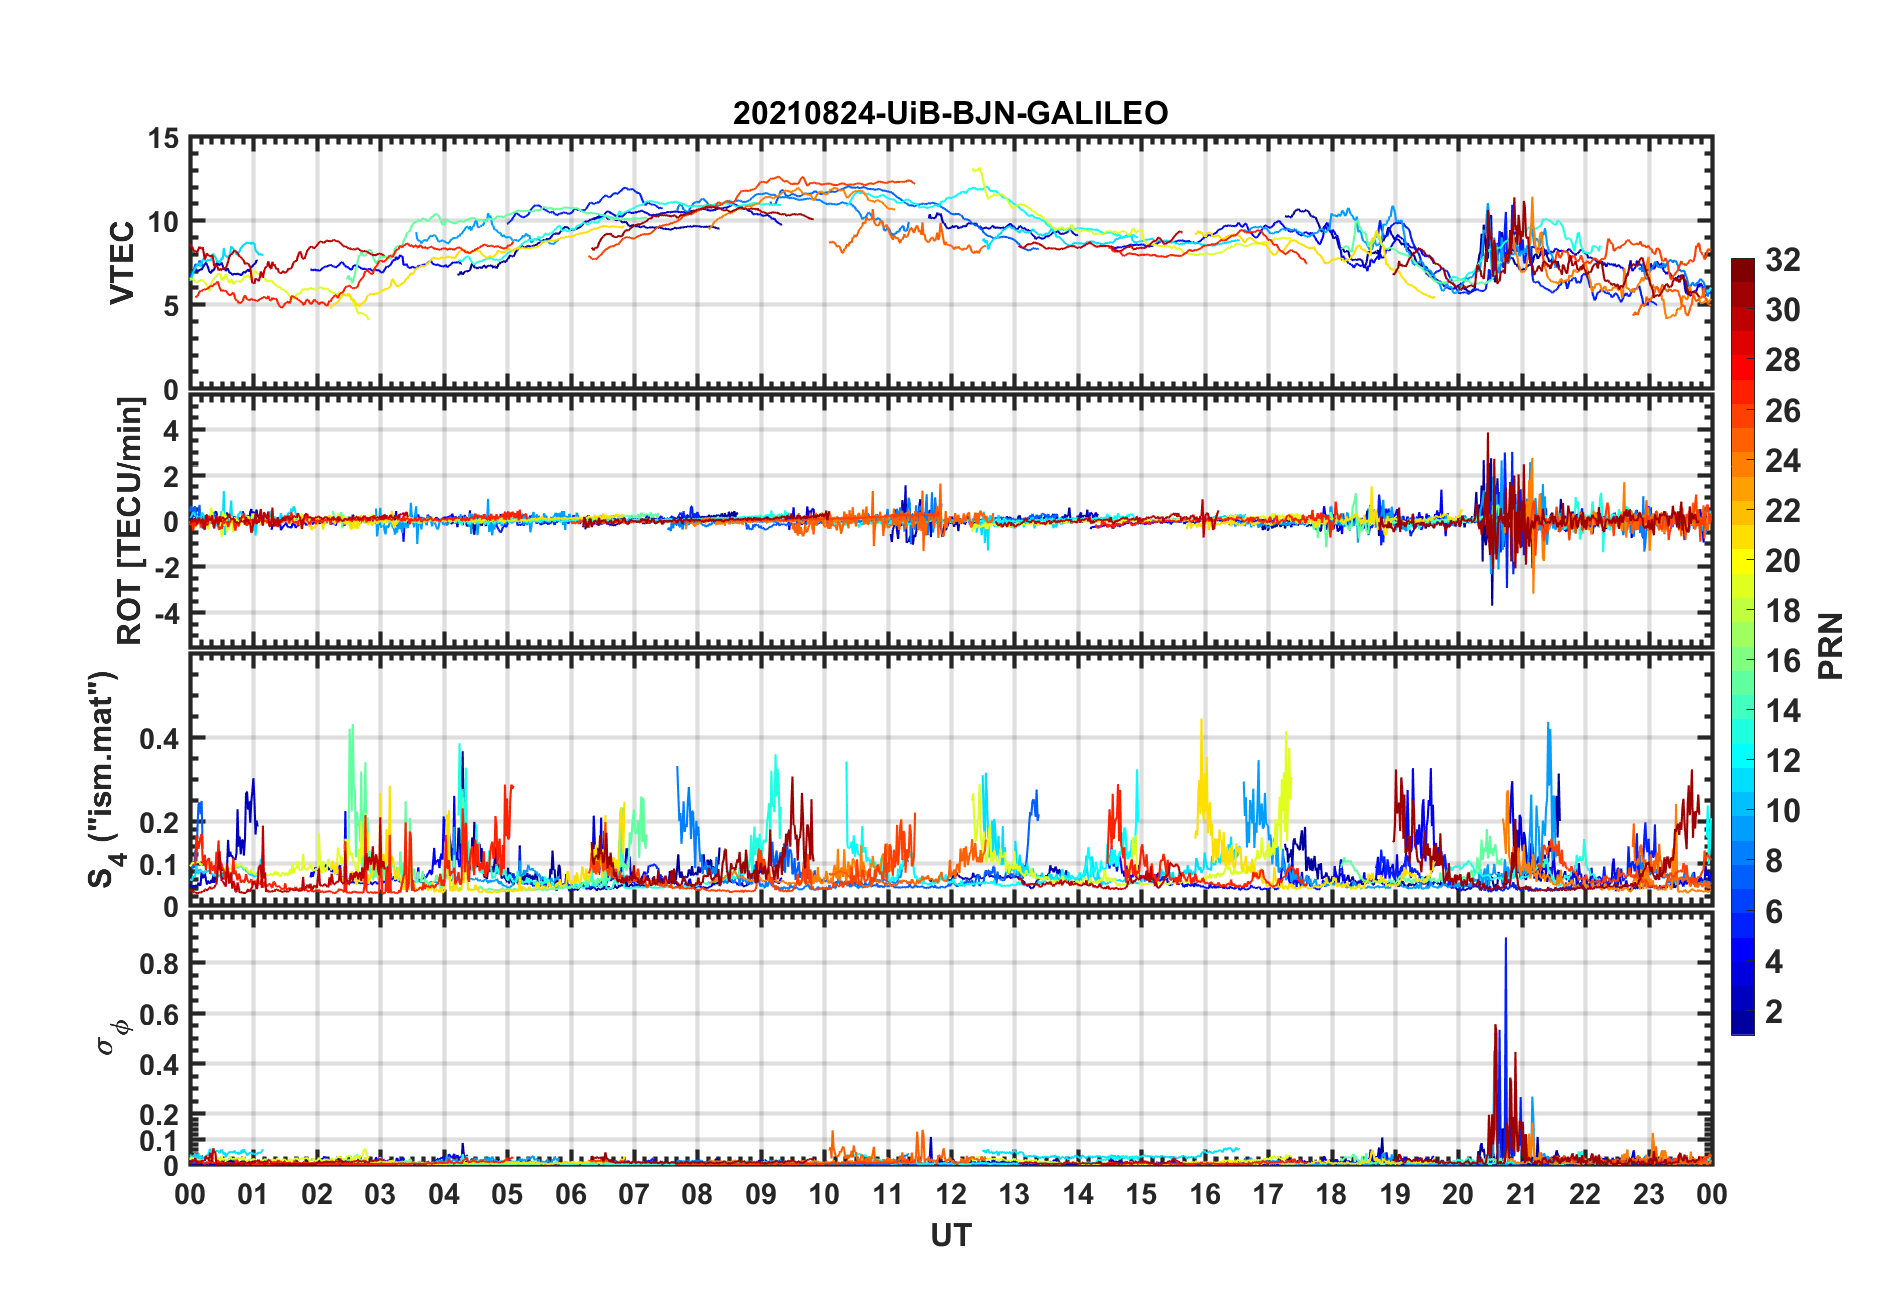Viewport: 1902px width, 1292px height.
Task: Click the plot title 20210824-UiB-BJN-GALILEO
Action: (x=950, y=113)
